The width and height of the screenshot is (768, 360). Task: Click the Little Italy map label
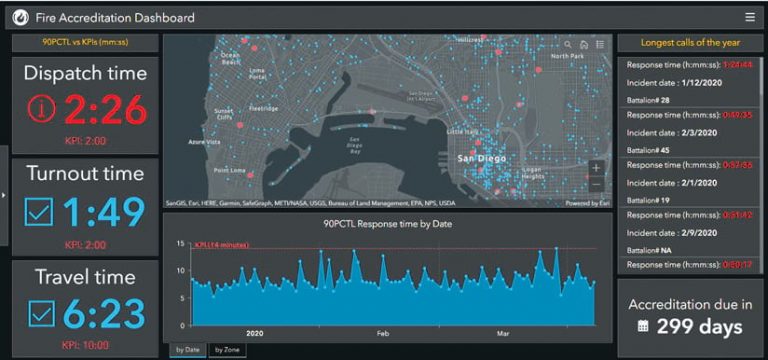coord(461,132)
